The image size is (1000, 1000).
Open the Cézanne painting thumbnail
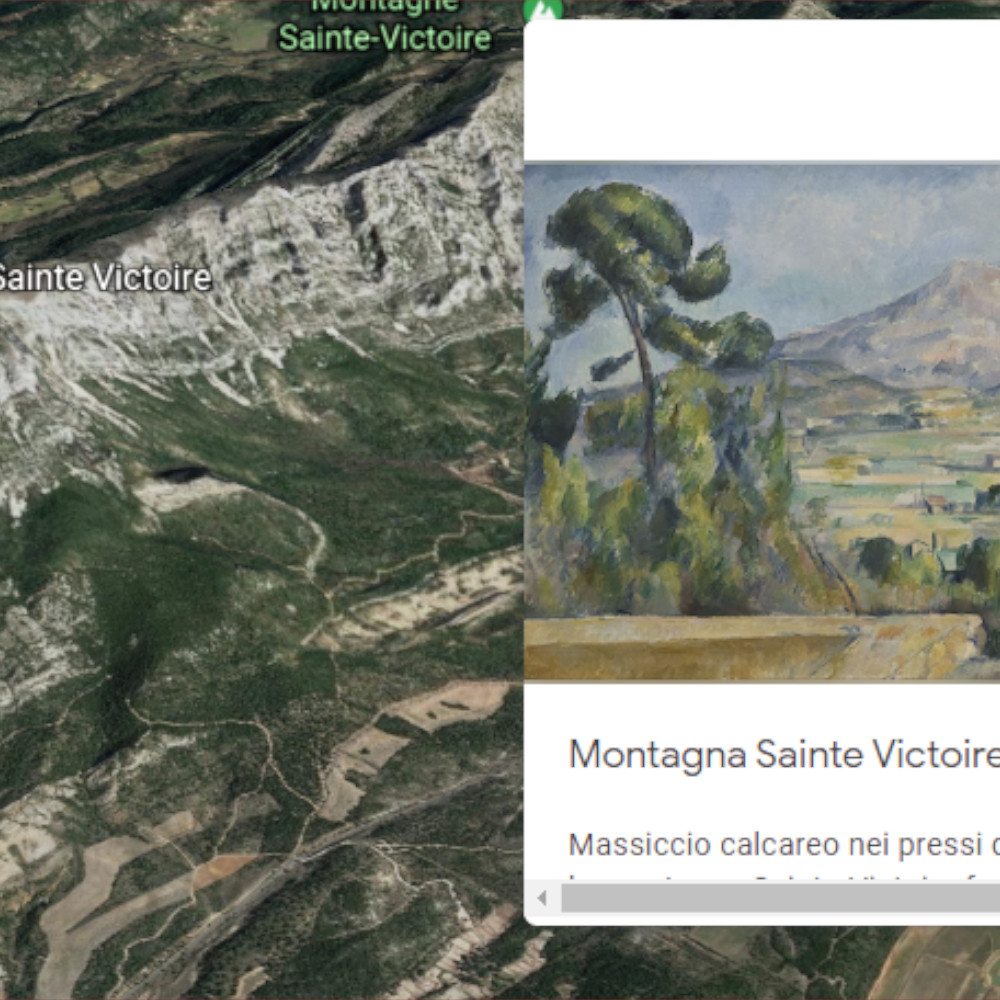coord(761,422)
